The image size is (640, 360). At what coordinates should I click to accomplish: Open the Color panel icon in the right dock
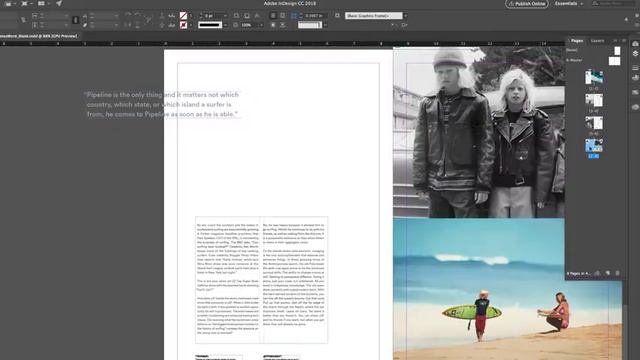(635, 78)
